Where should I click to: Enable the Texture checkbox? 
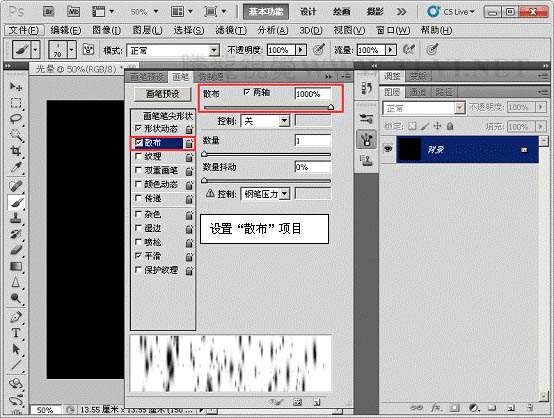pos(138,156)
